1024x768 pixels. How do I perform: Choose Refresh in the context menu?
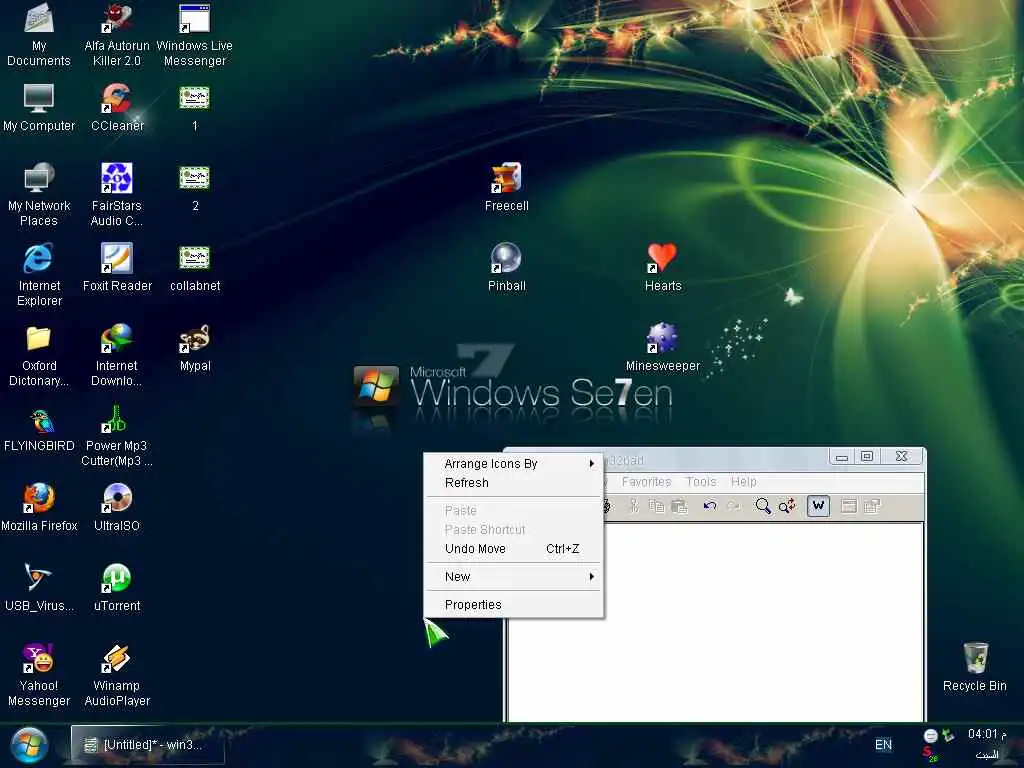(x=513, y=483)
